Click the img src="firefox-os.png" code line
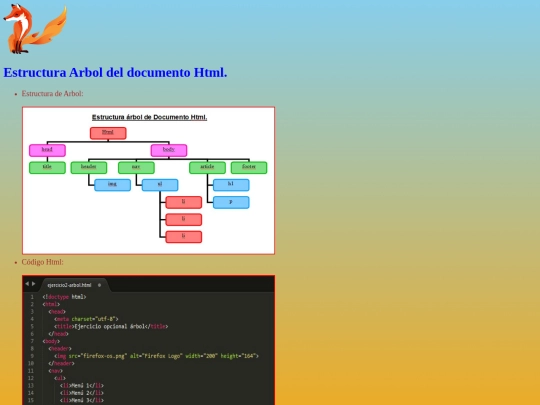The width and height of the screenshot is (540, 405). [156, 356]
